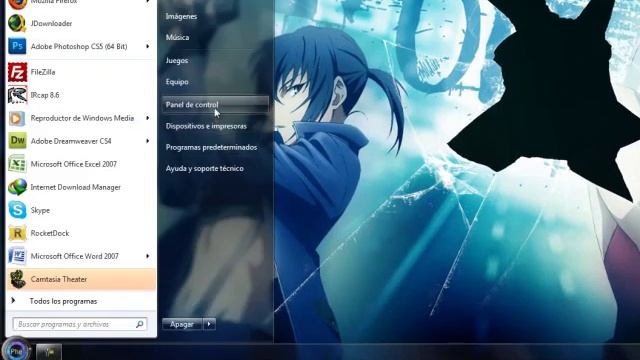Click the Excel 2007 icon

17,164
